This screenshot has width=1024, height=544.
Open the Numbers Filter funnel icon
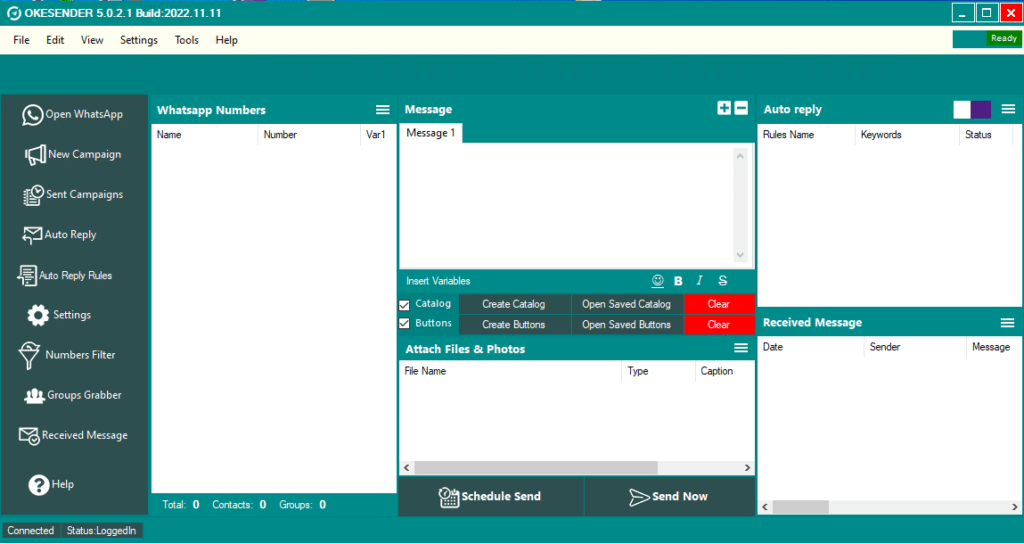[29, 355]
